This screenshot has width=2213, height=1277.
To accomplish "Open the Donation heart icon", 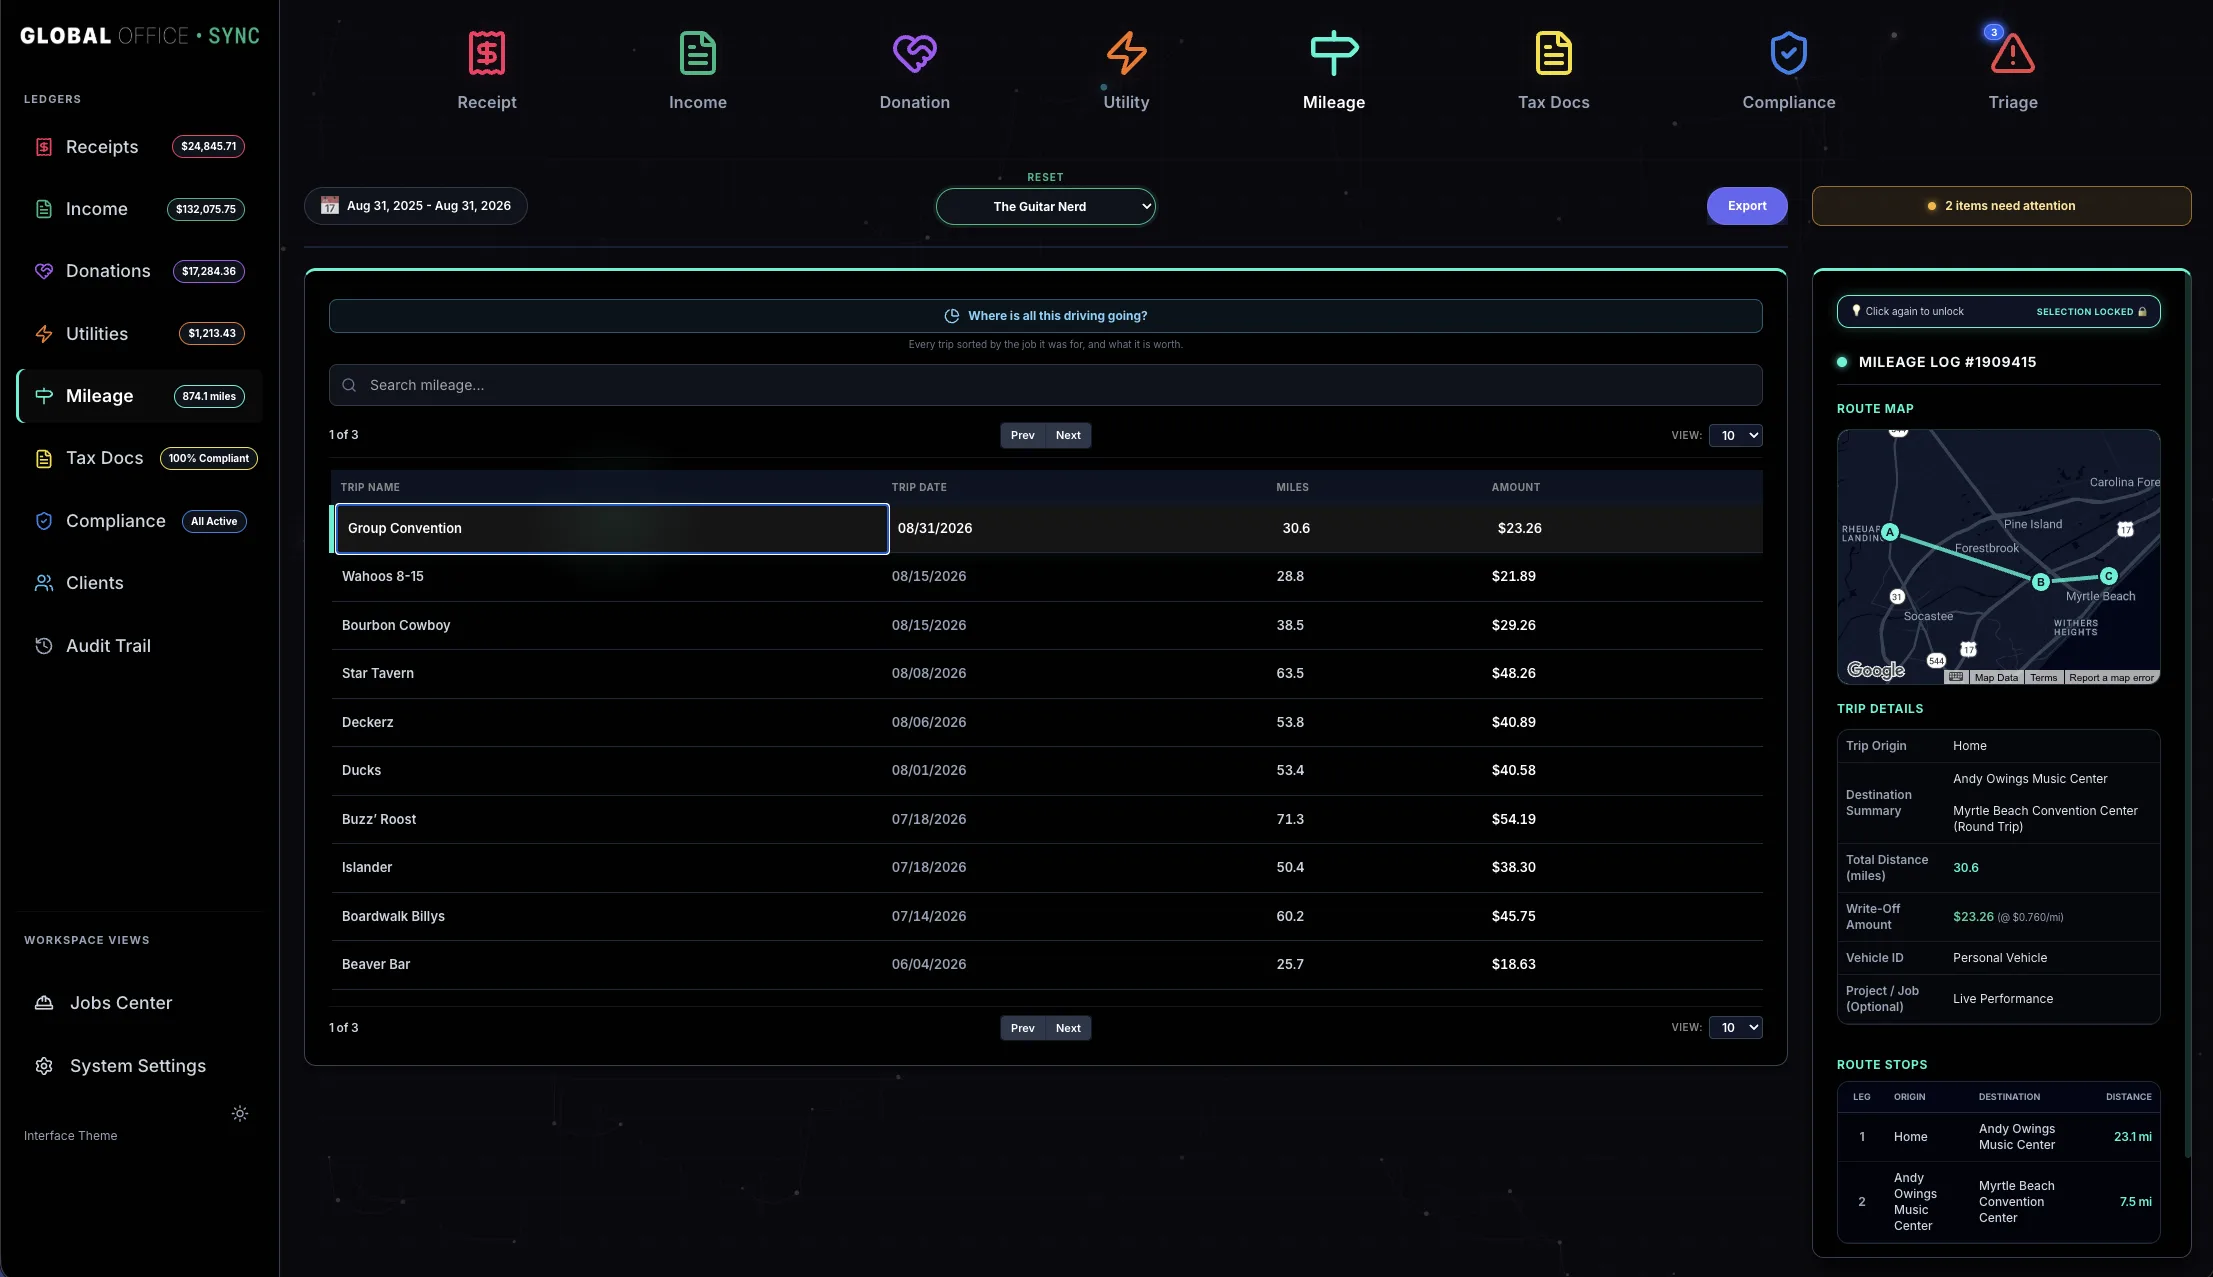I will (915, 53).
